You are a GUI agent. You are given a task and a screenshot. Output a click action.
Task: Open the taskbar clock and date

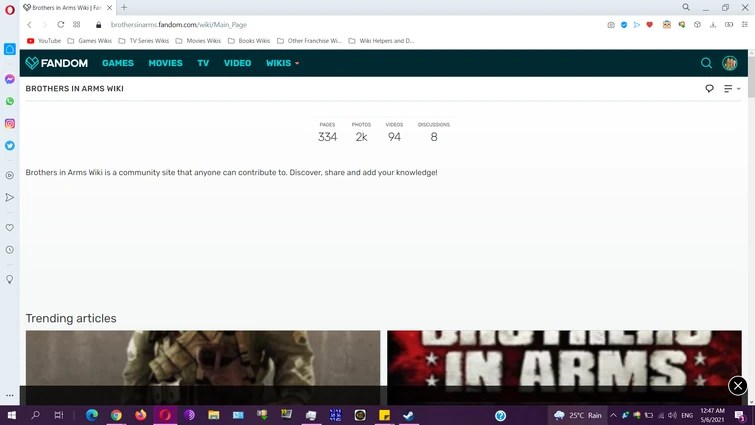[x=713, y=415]
